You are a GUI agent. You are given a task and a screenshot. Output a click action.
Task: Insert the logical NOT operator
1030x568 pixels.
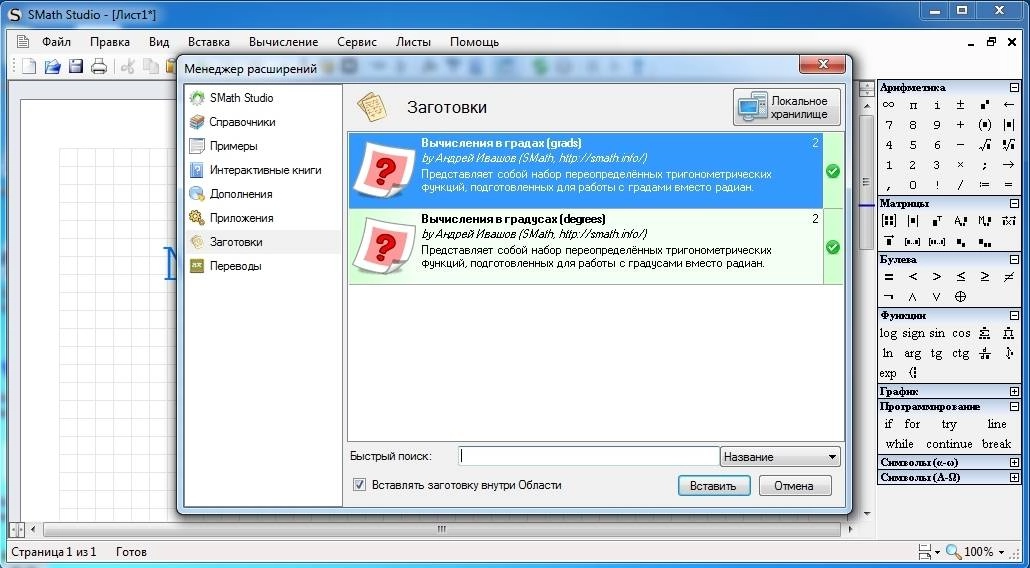(x=889, y=297)
